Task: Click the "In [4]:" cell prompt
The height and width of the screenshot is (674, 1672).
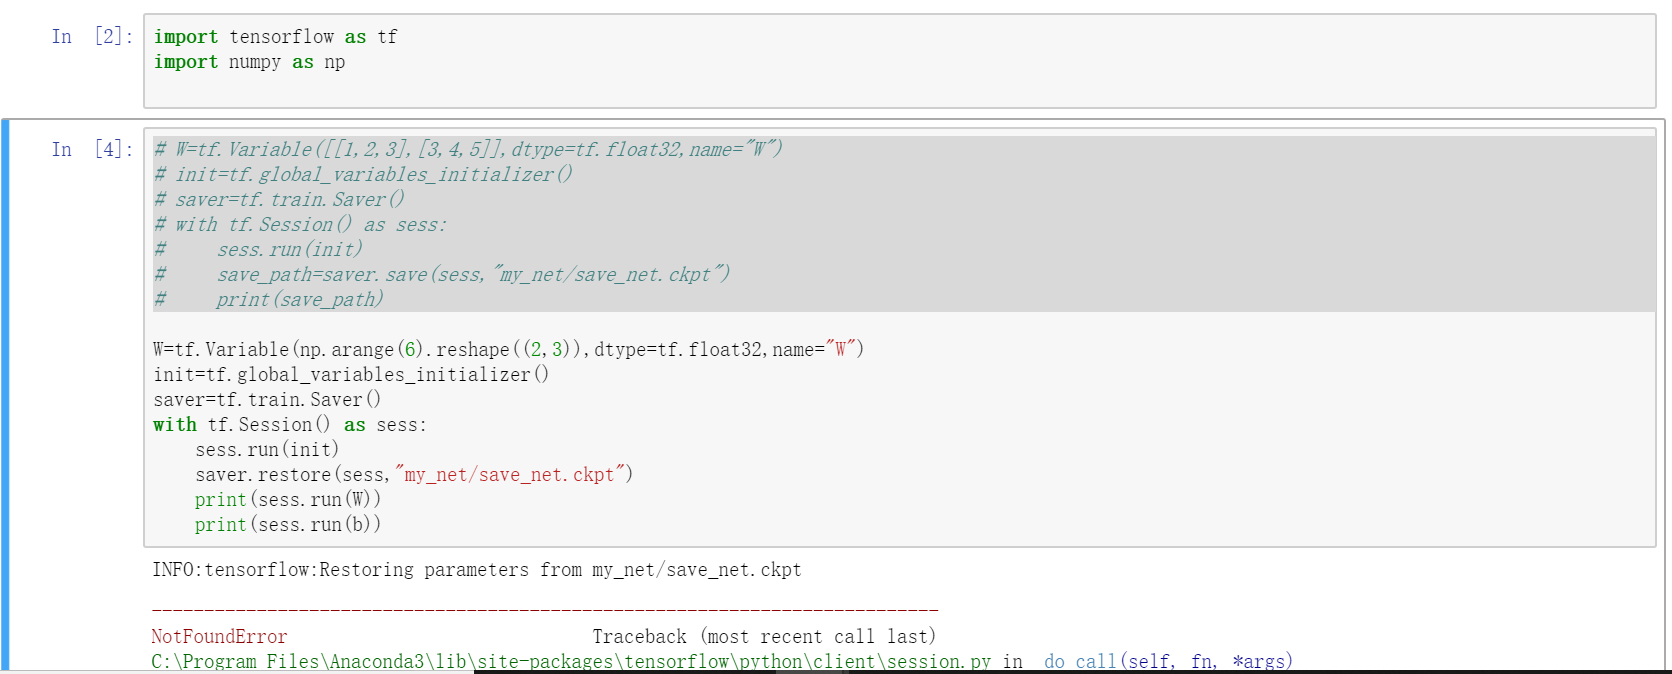Action: tap(91, 150)
